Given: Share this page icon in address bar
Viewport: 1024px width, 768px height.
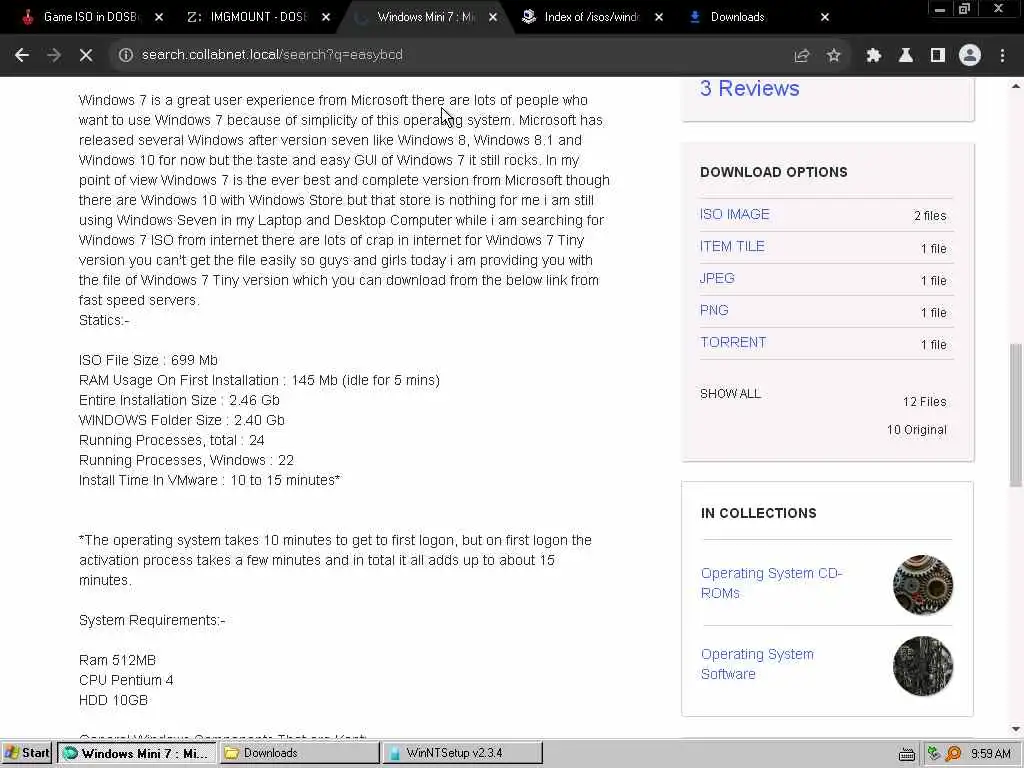Looking at the screenshot, I should [x=801, y=55].
